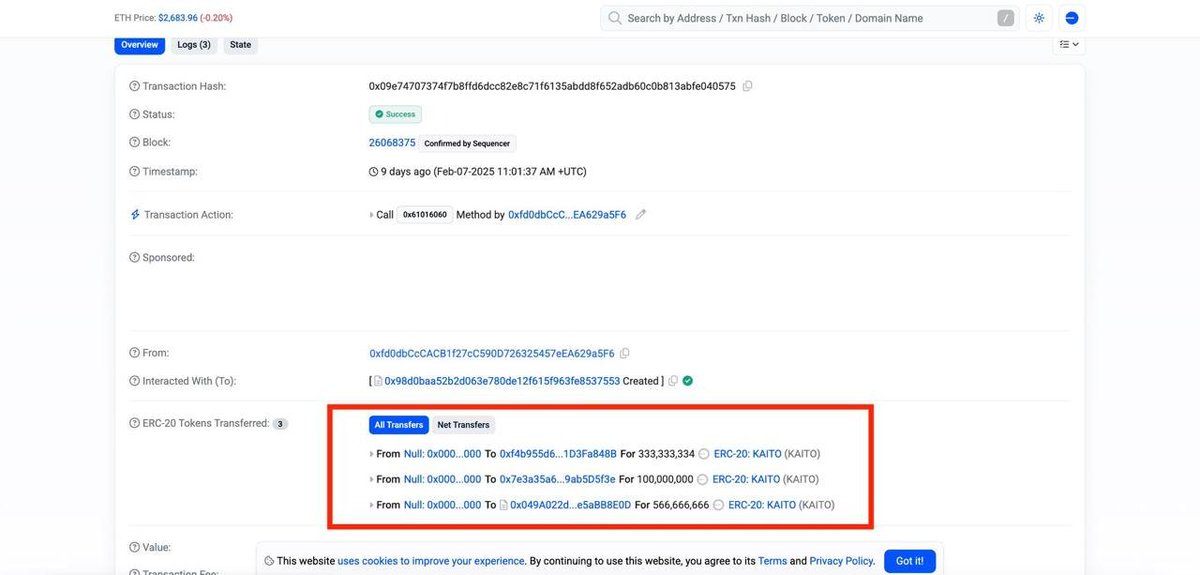1200x575 pixels.
Task: Toggle the light/dark theme sun icon
Action: pos(1039,18)
